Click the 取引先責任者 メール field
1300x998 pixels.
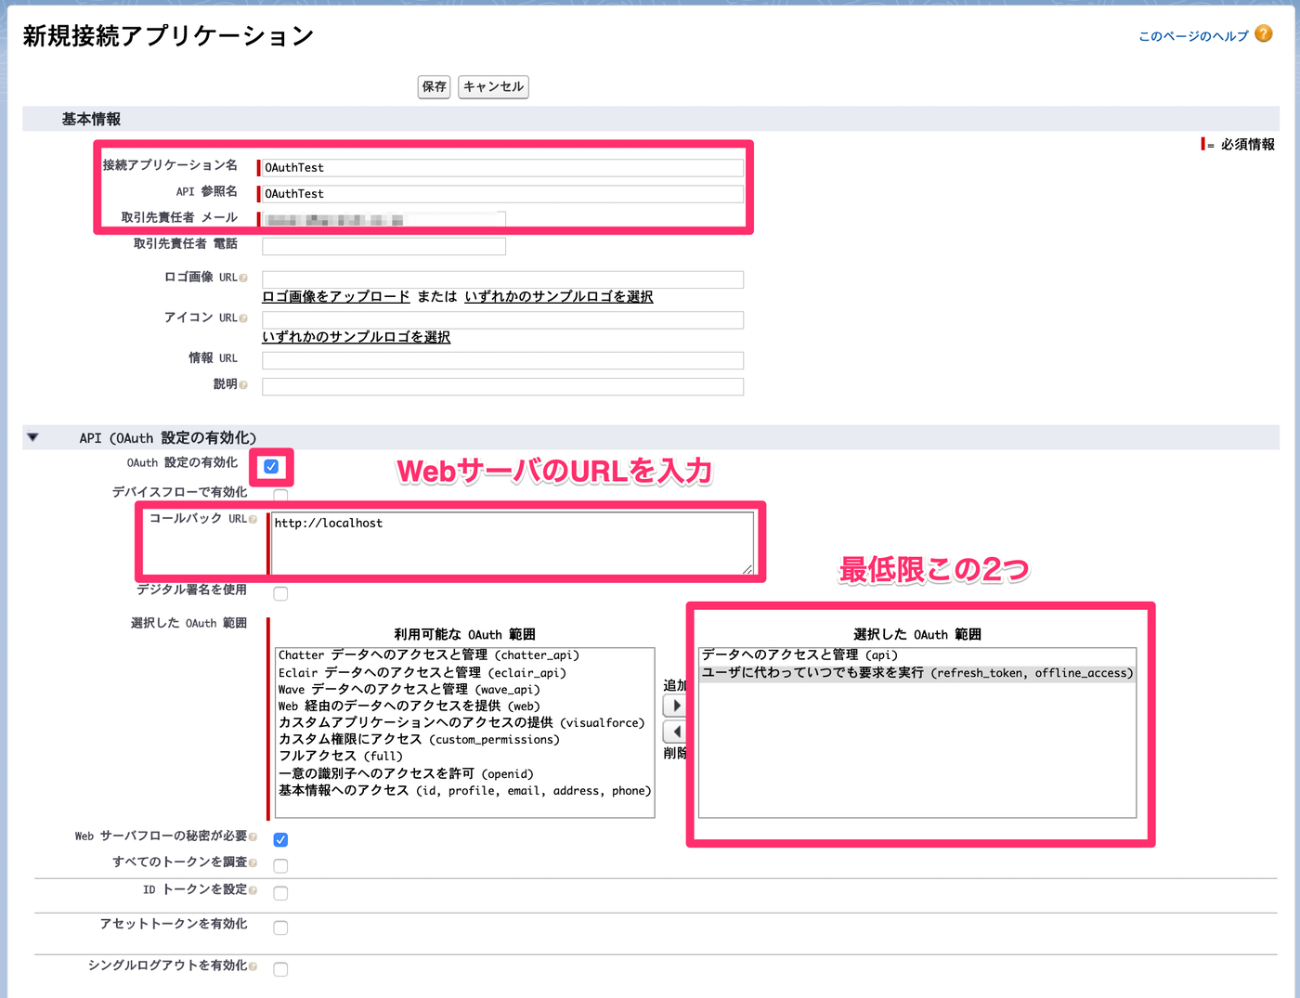point(383,220)
